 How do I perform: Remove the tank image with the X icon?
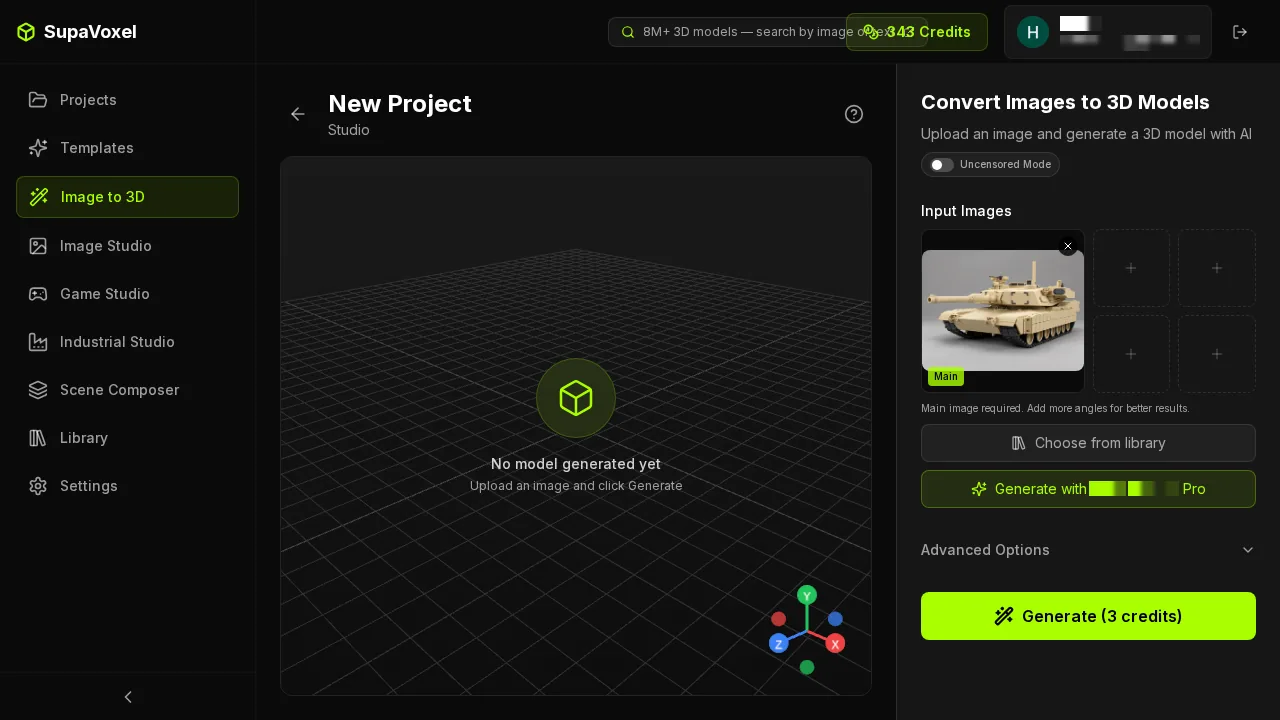(x=1068, y=246)
